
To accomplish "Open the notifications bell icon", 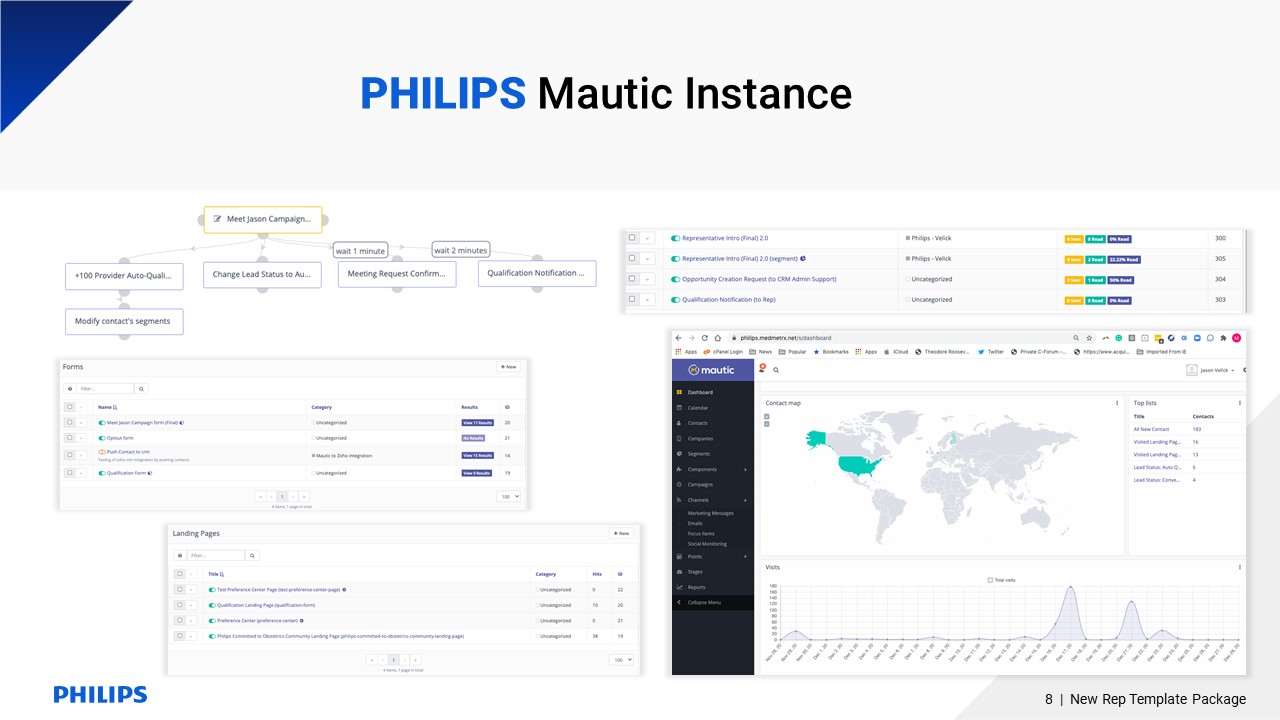I will [761, 369].
